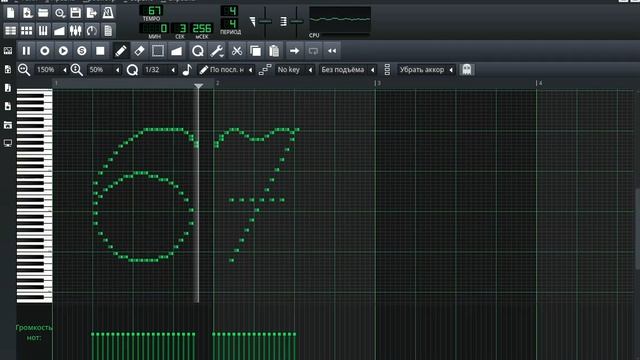The image size is (640, 360).
Task: Create new project from template
Action: [27, 13]
